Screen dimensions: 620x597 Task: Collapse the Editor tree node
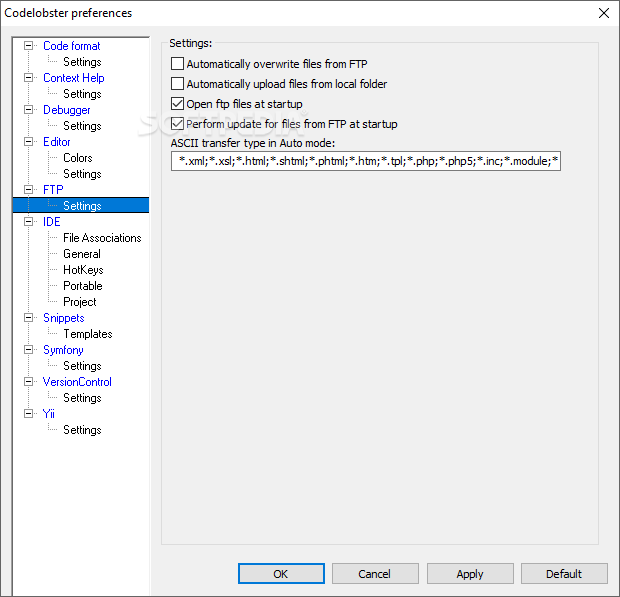pyautogui.click(x=28, y=142)
